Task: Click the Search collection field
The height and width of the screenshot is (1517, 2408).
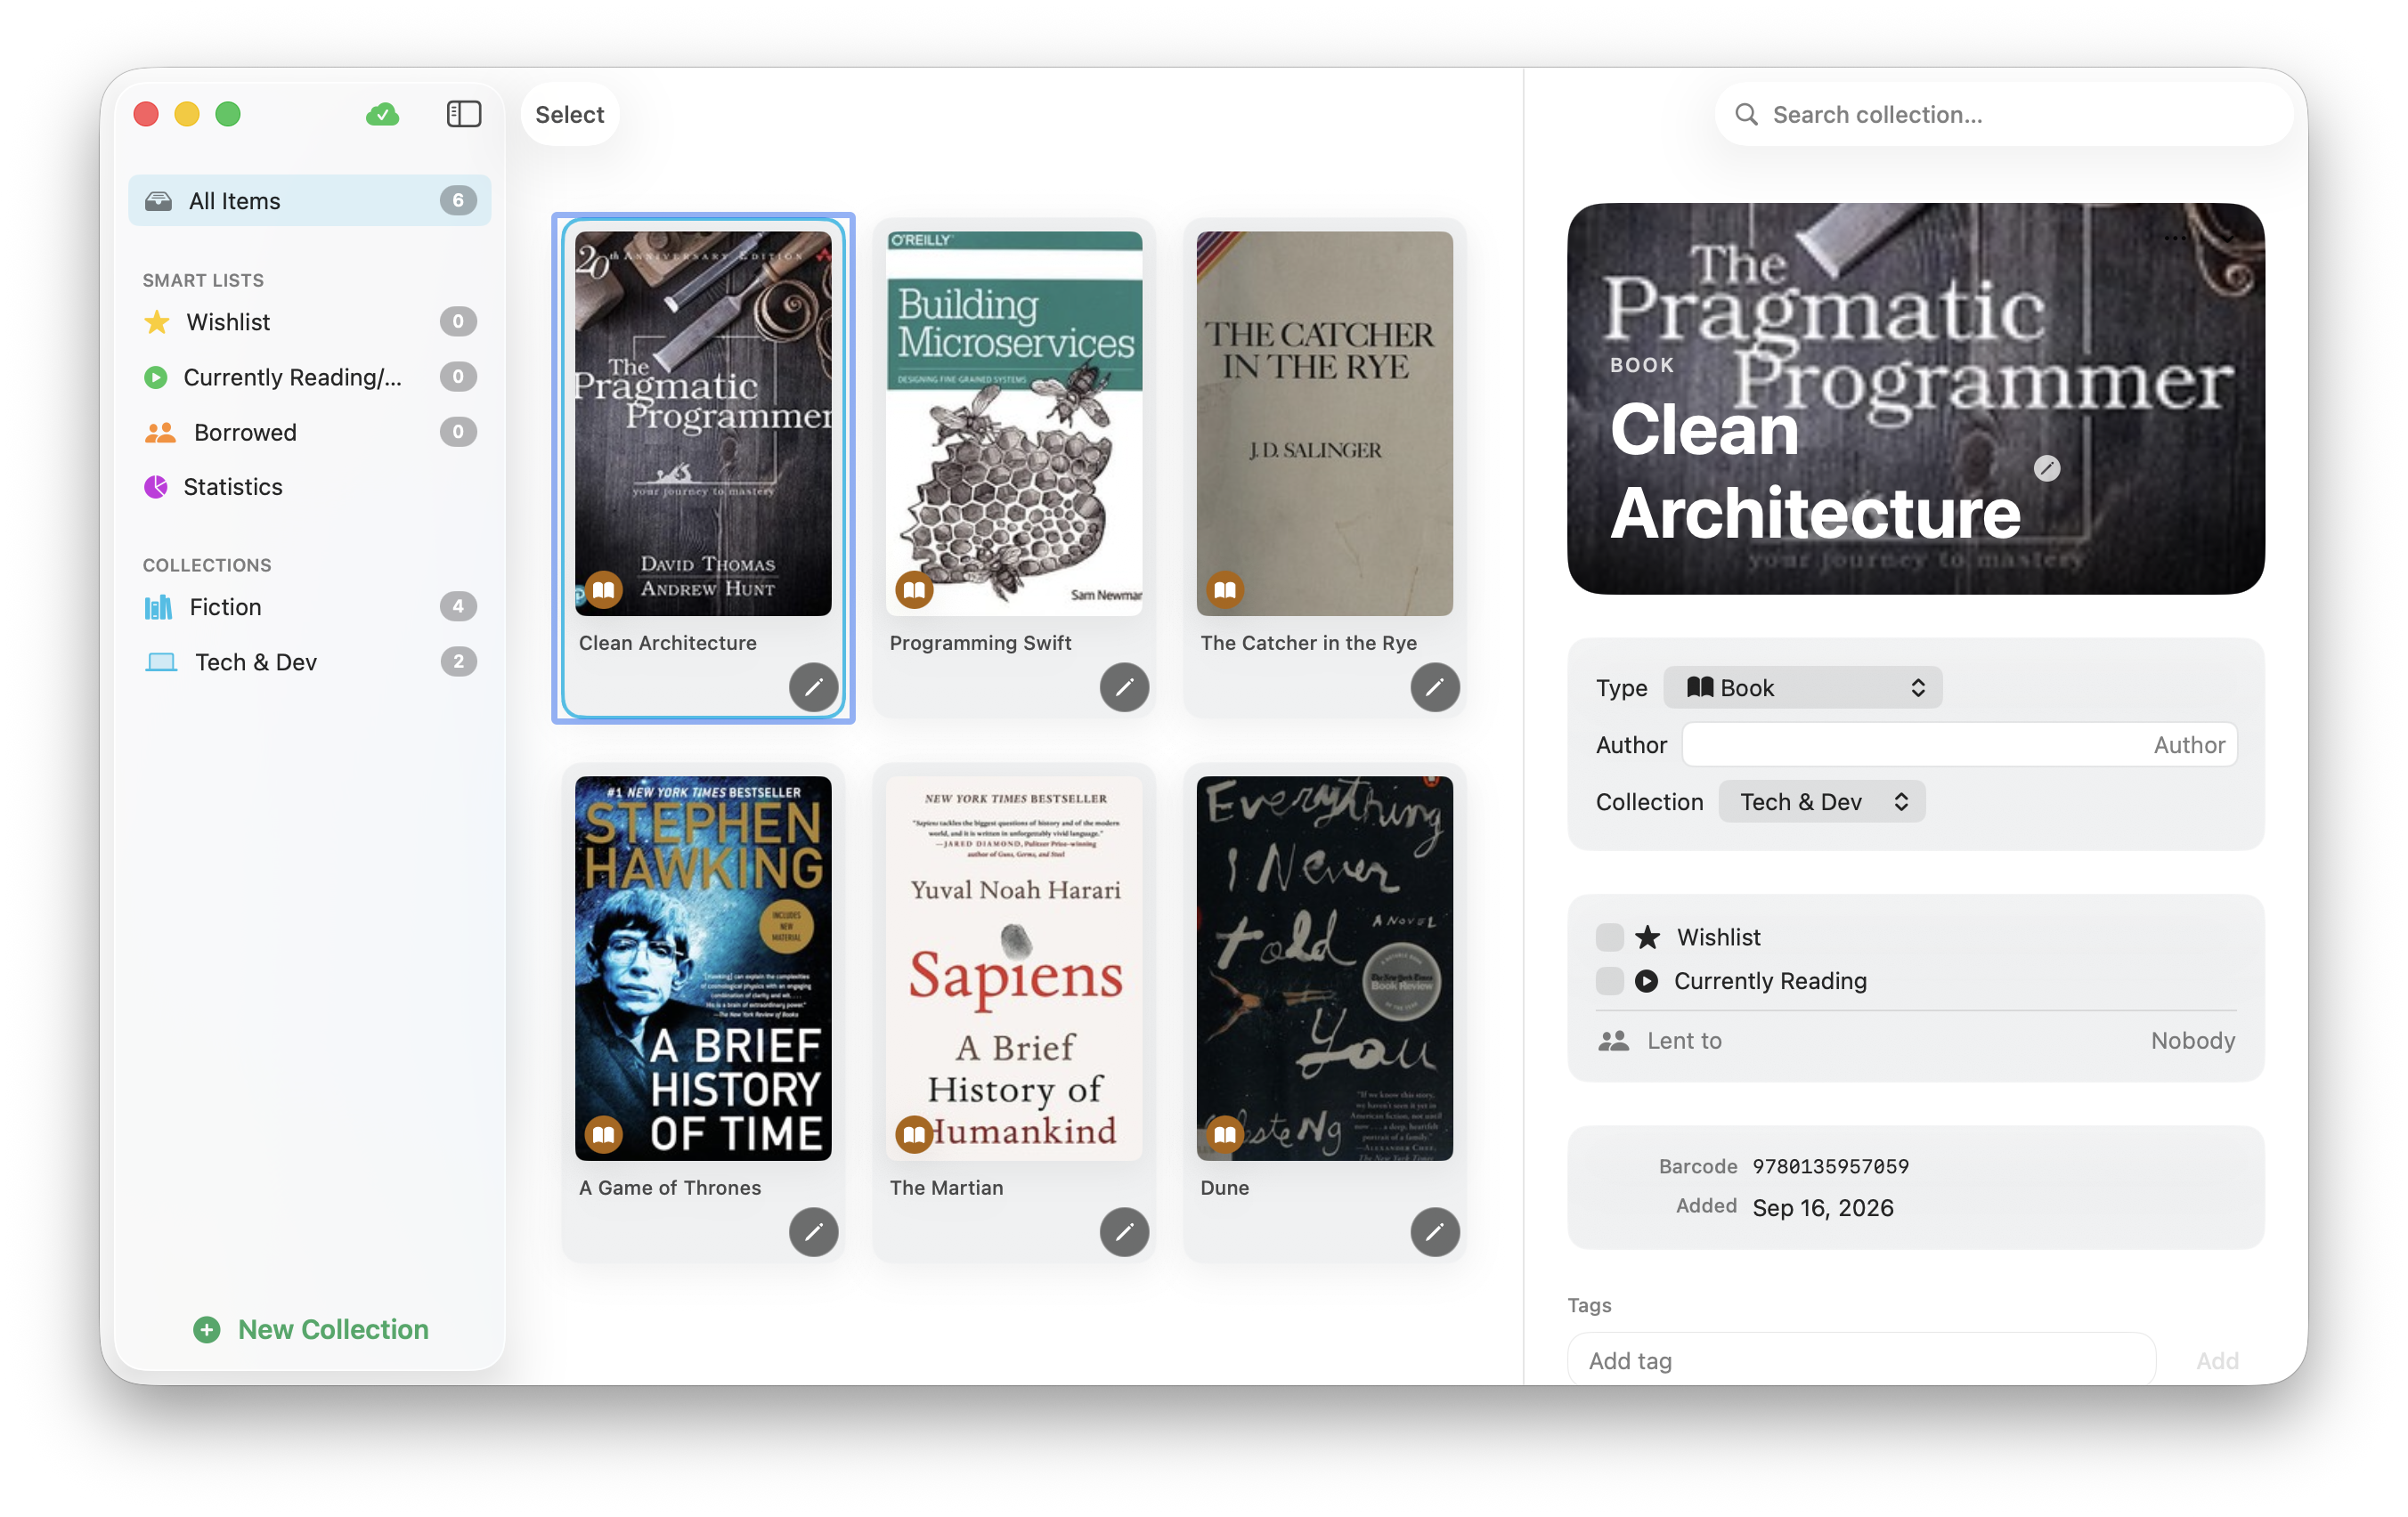Action: 2004,114
